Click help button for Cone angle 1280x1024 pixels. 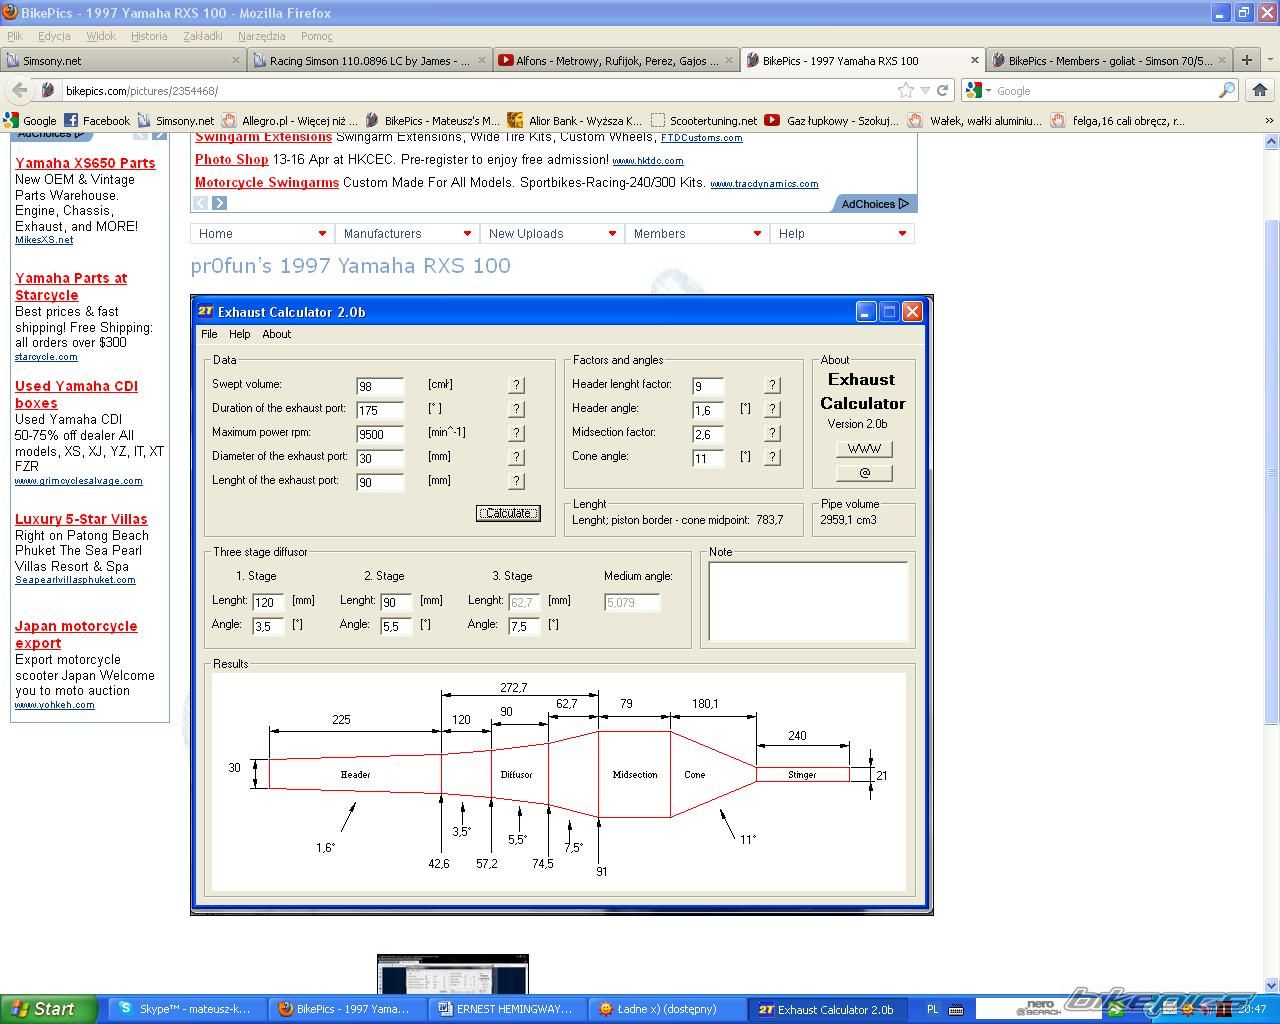(772, 457)
